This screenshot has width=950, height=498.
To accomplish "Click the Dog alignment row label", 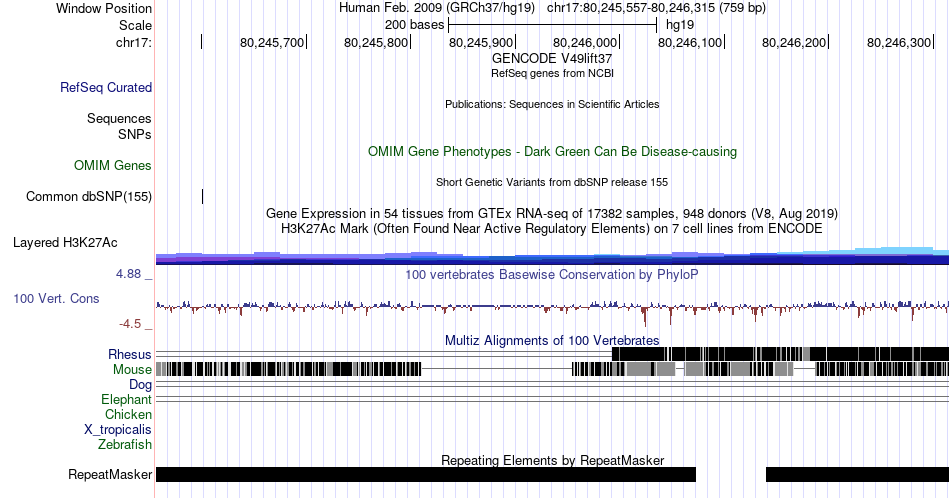I will pyautogui.click(x=141, y=385).
